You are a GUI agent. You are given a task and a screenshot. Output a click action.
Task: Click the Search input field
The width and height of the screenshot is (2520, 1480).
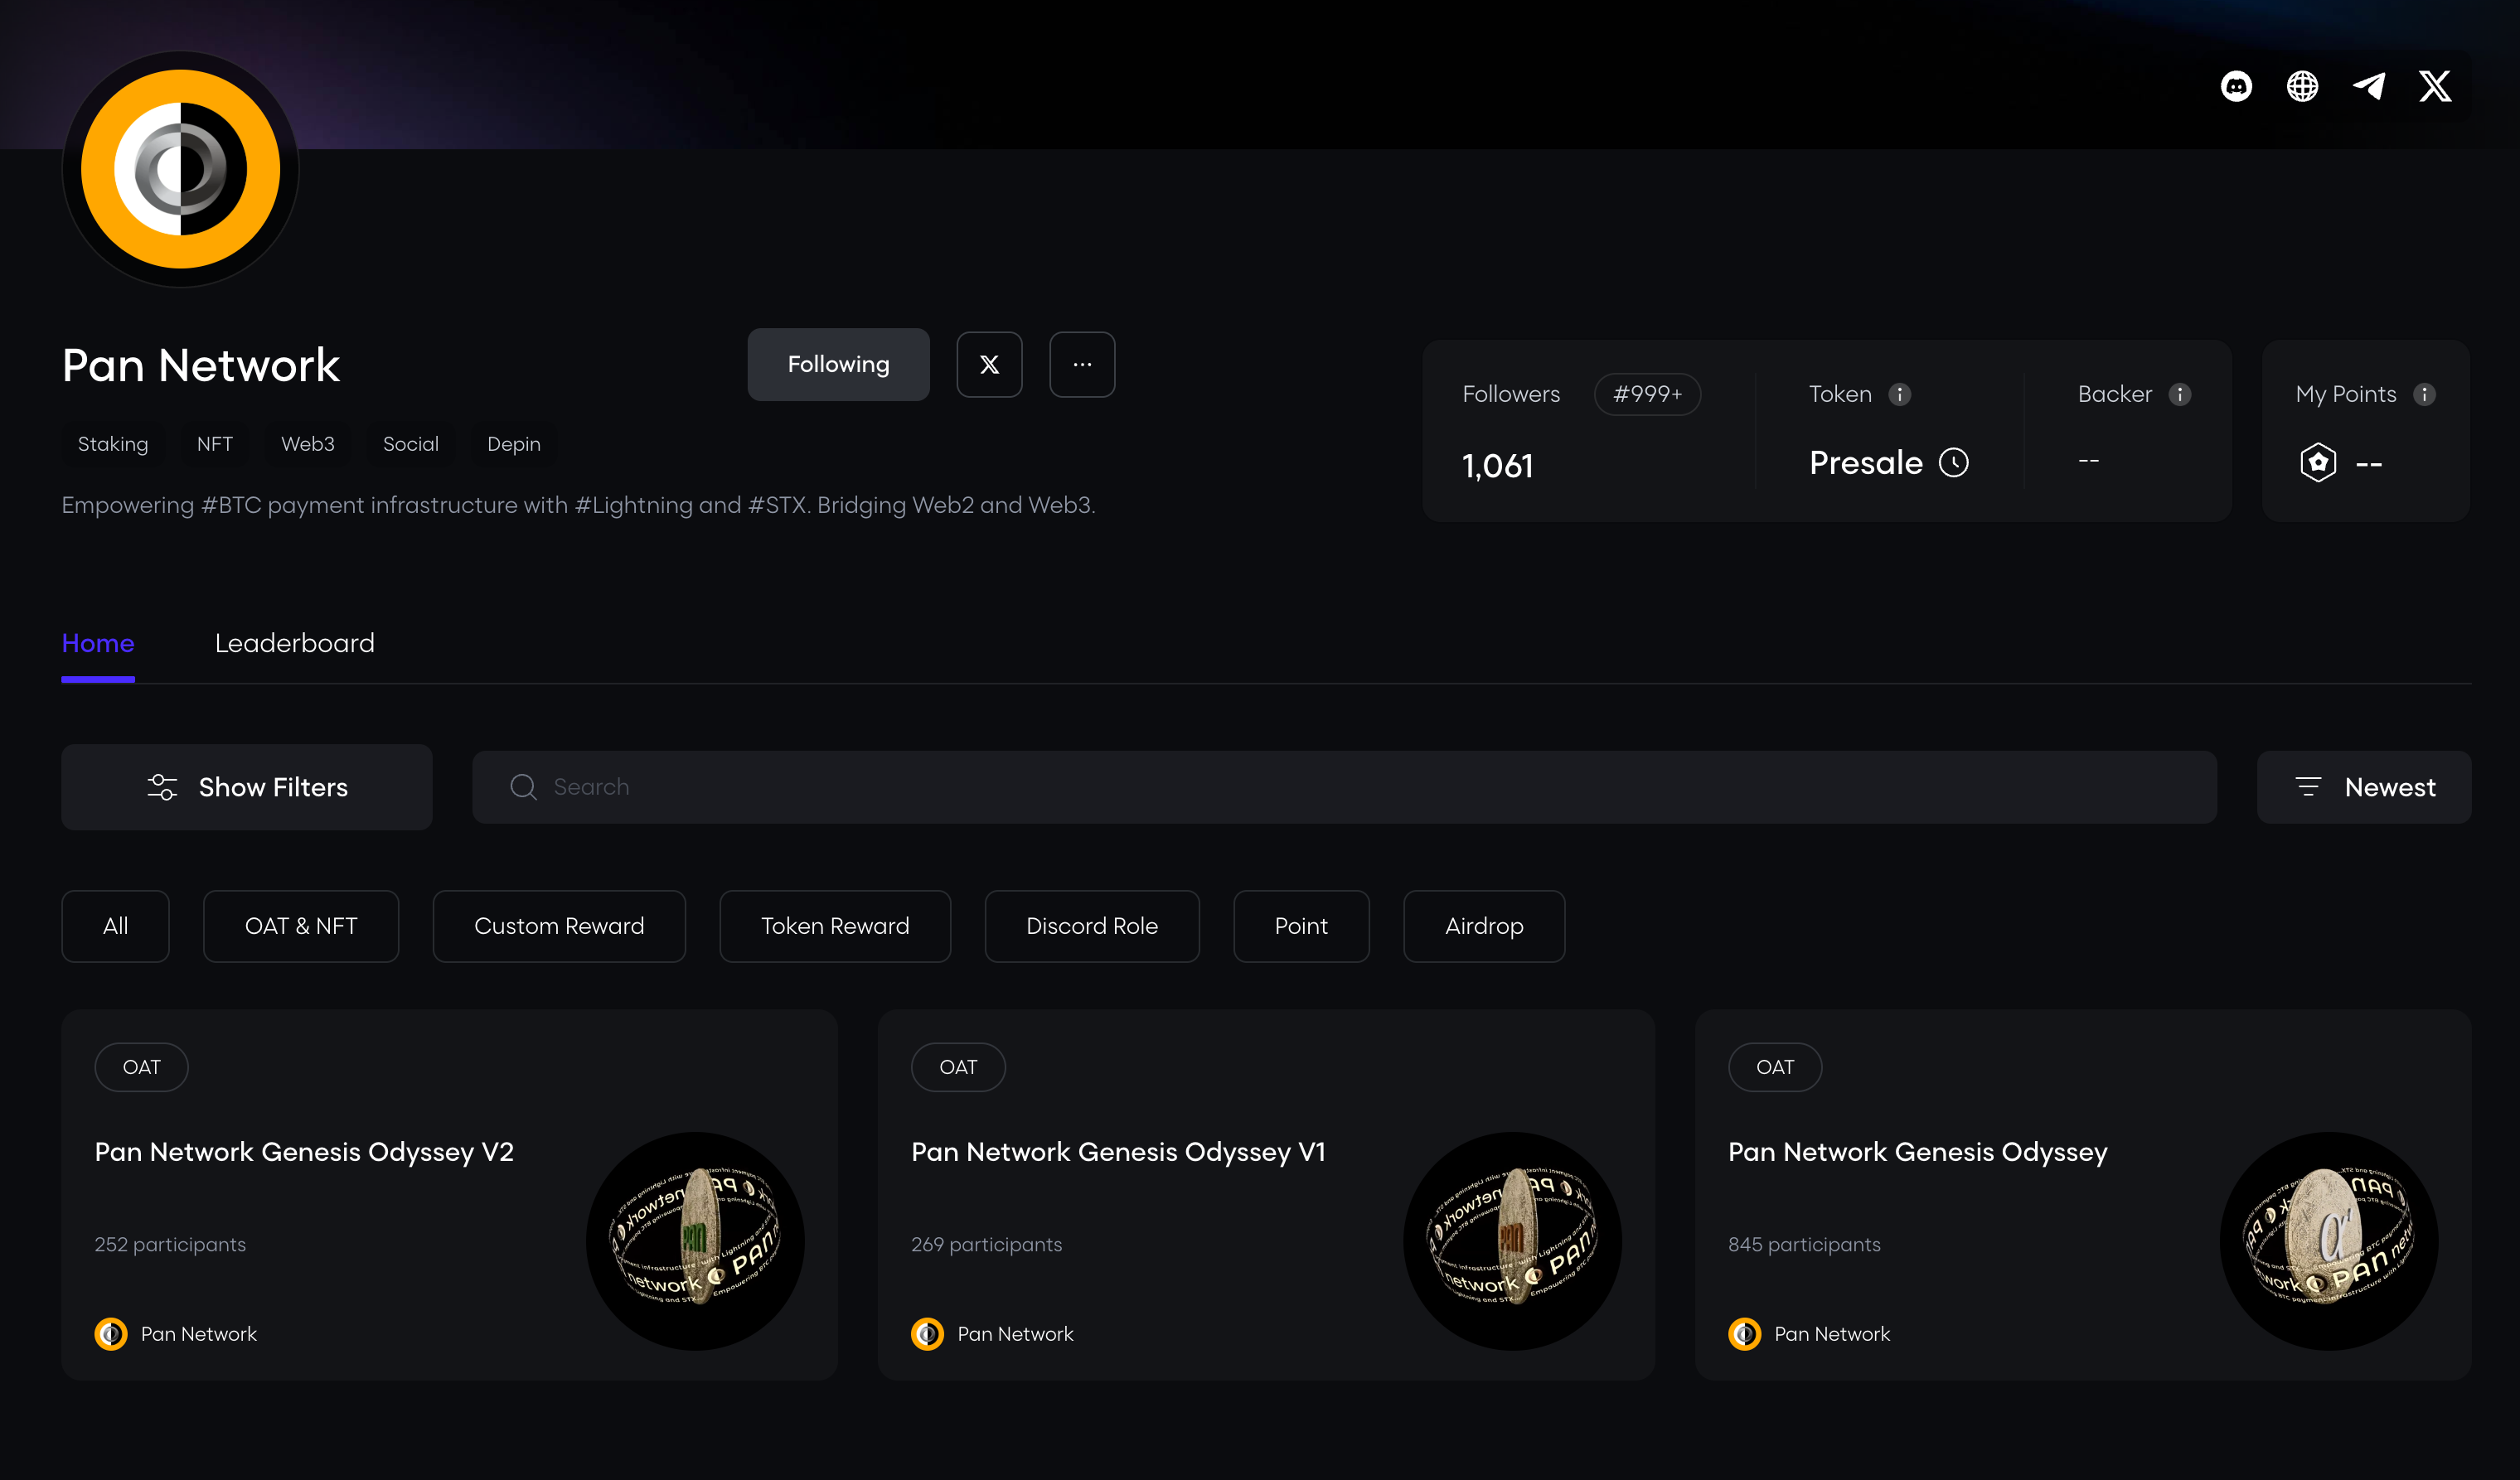[x=1344, y=787]
